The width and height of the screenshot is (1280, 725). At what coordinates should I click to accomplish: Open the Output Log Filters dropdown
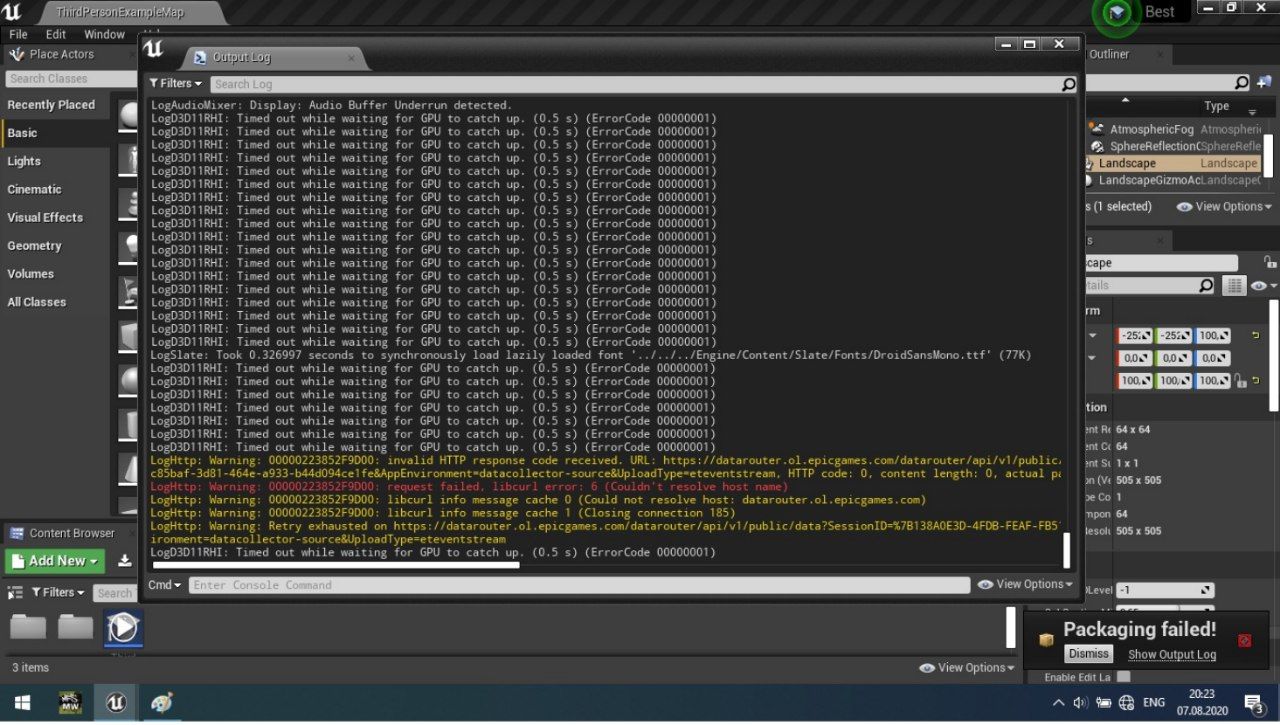[x=176, y=84]
